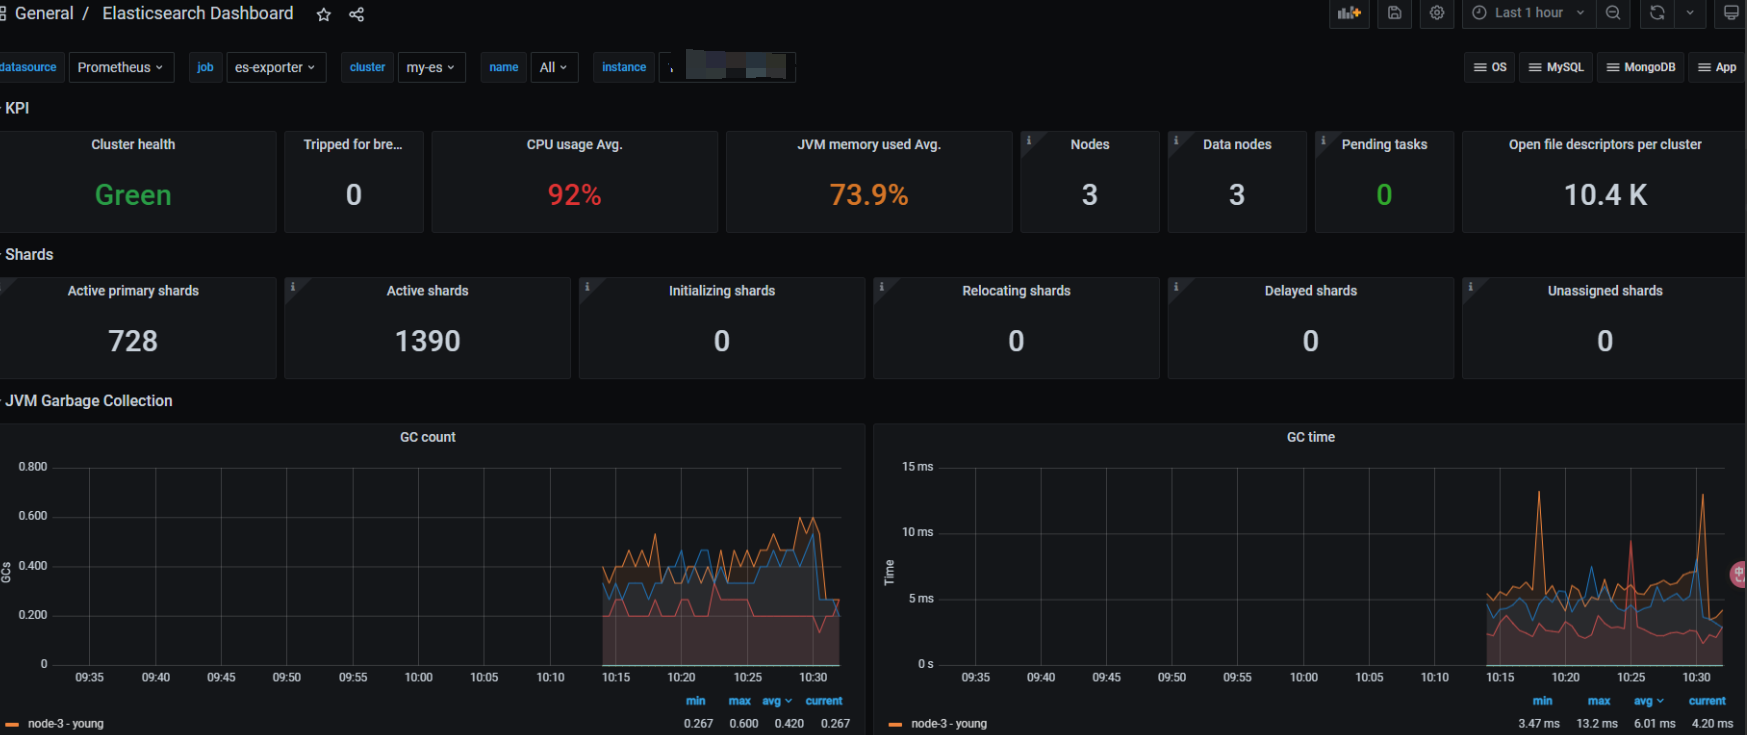
Task: Open the Prometheus datasource dropdown
Action: [x=120, y=67]
